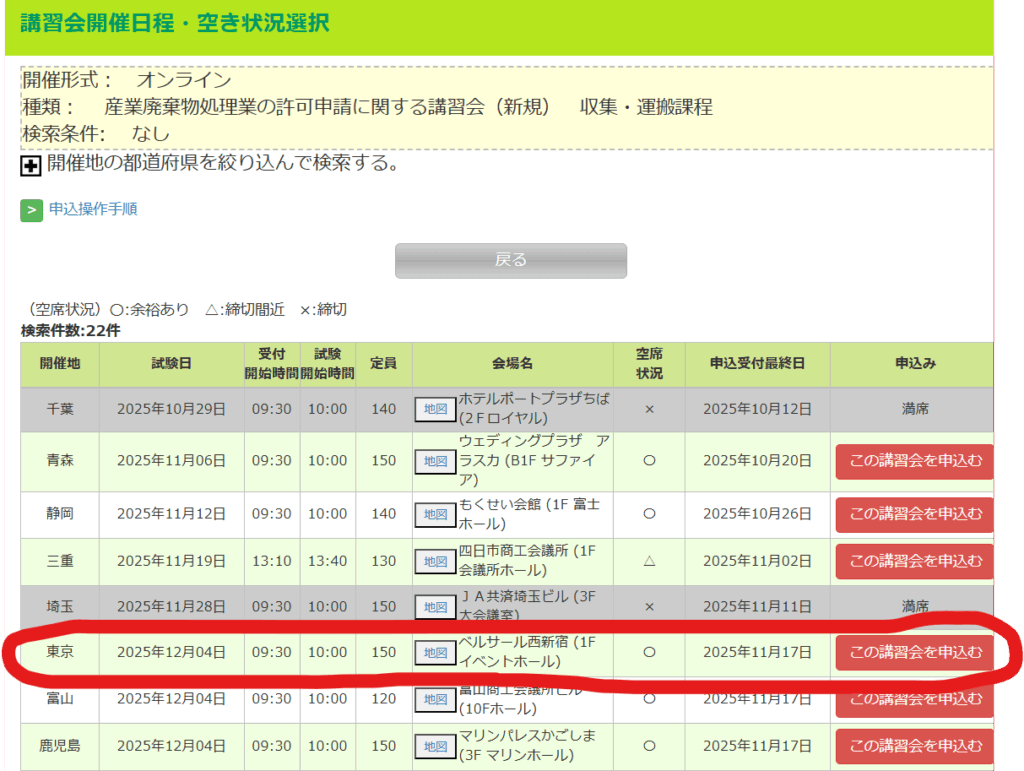This screenshot has width=1024, height=771.
Task: Click この講習会を申込む for the 富山 row
Action: pyautogui.click(x=914, y=699)
